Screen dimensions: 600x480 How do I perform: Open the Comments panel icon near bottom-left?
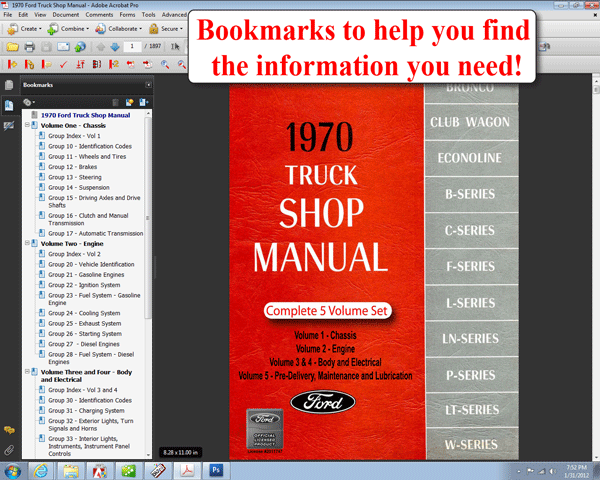pos(9,430)
